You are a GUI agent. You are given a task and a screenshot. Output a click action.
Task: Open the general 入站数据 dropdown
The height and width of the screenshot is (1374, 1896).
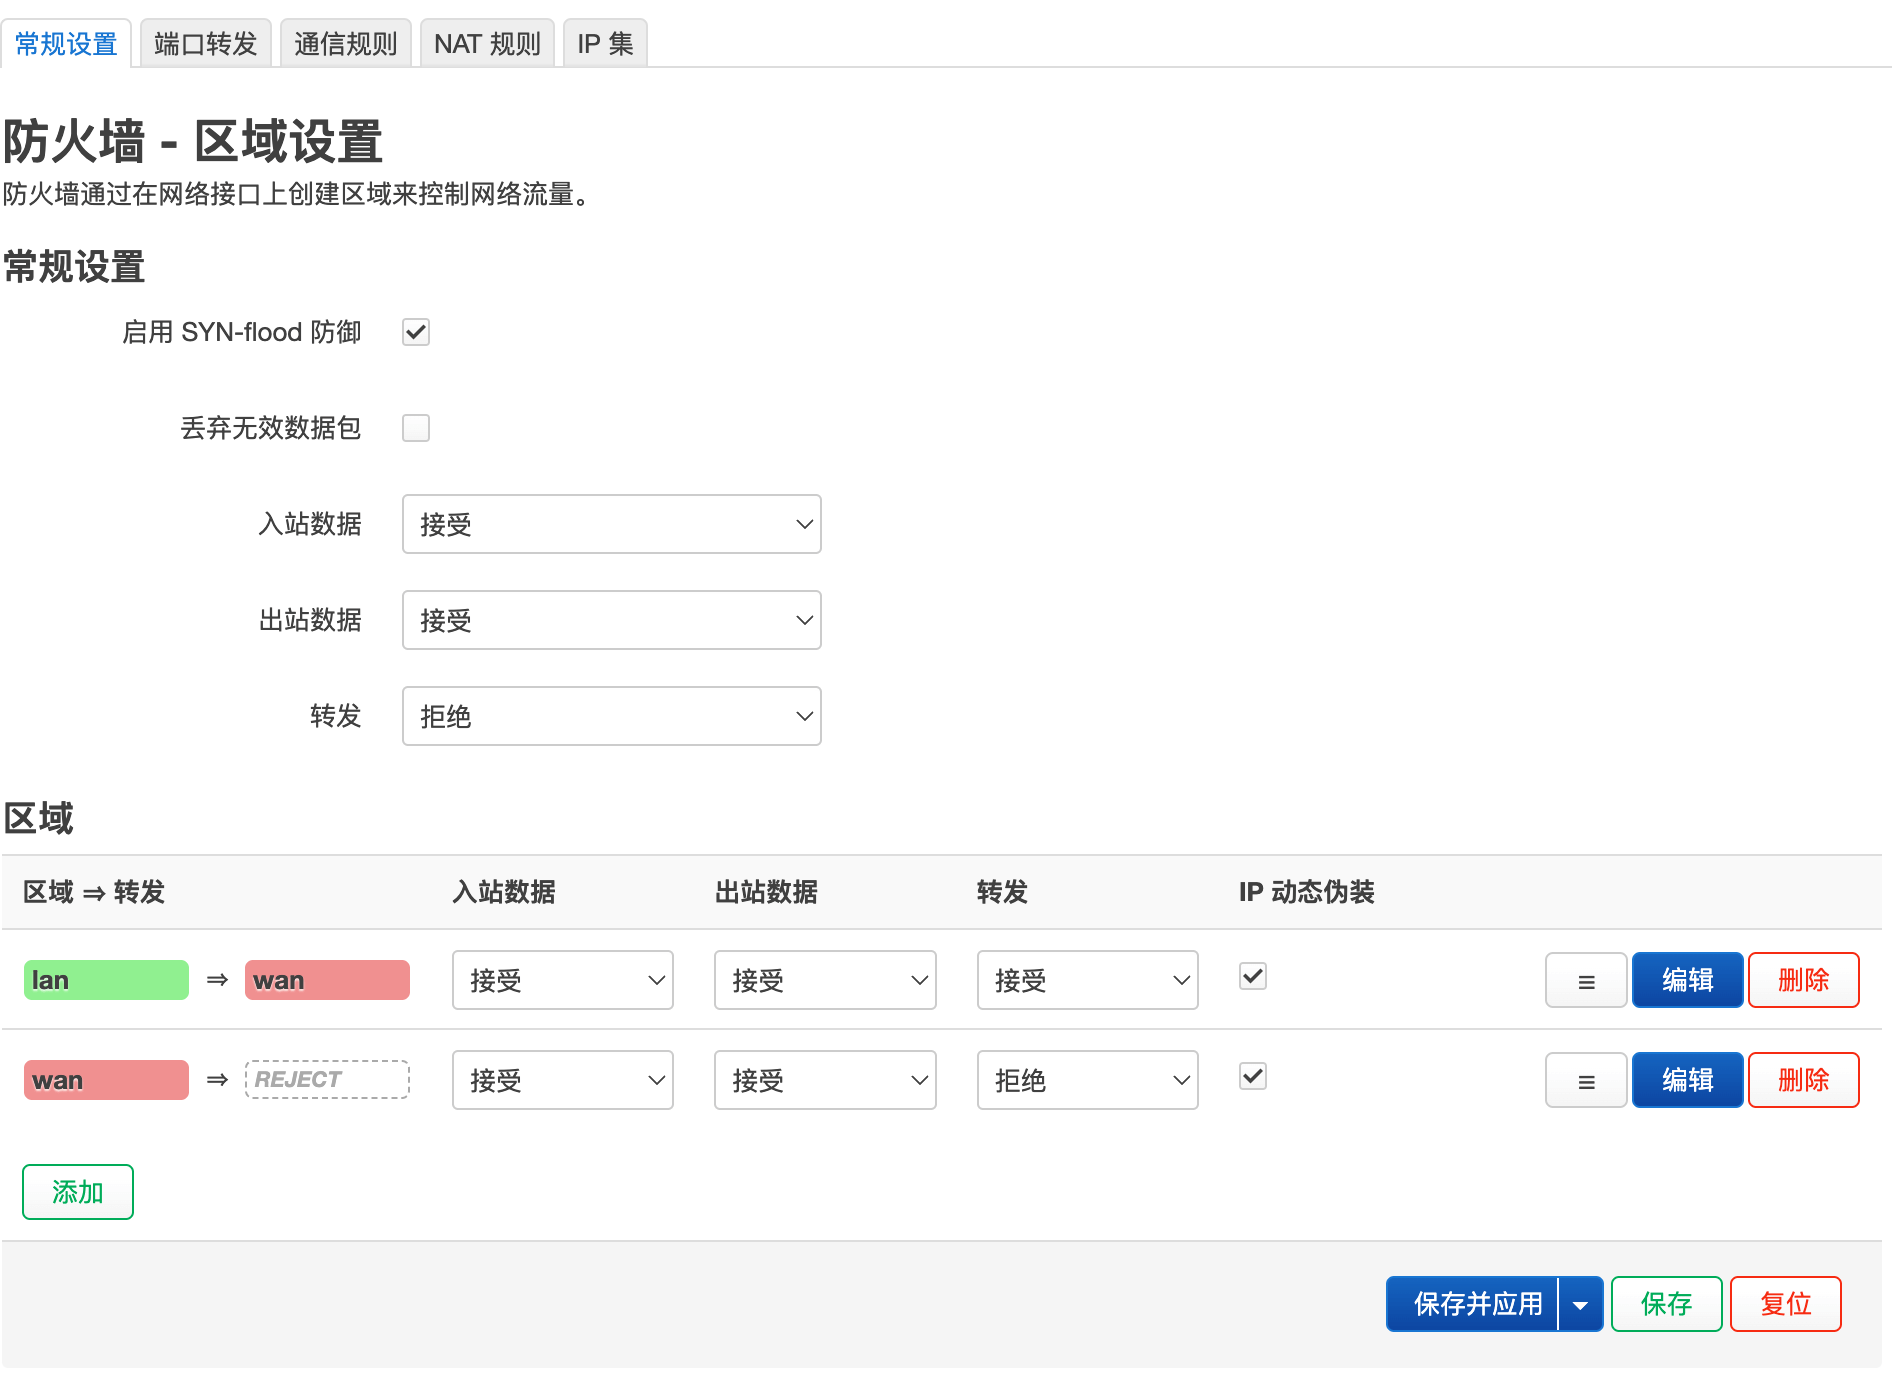click(x=611, y=524)
